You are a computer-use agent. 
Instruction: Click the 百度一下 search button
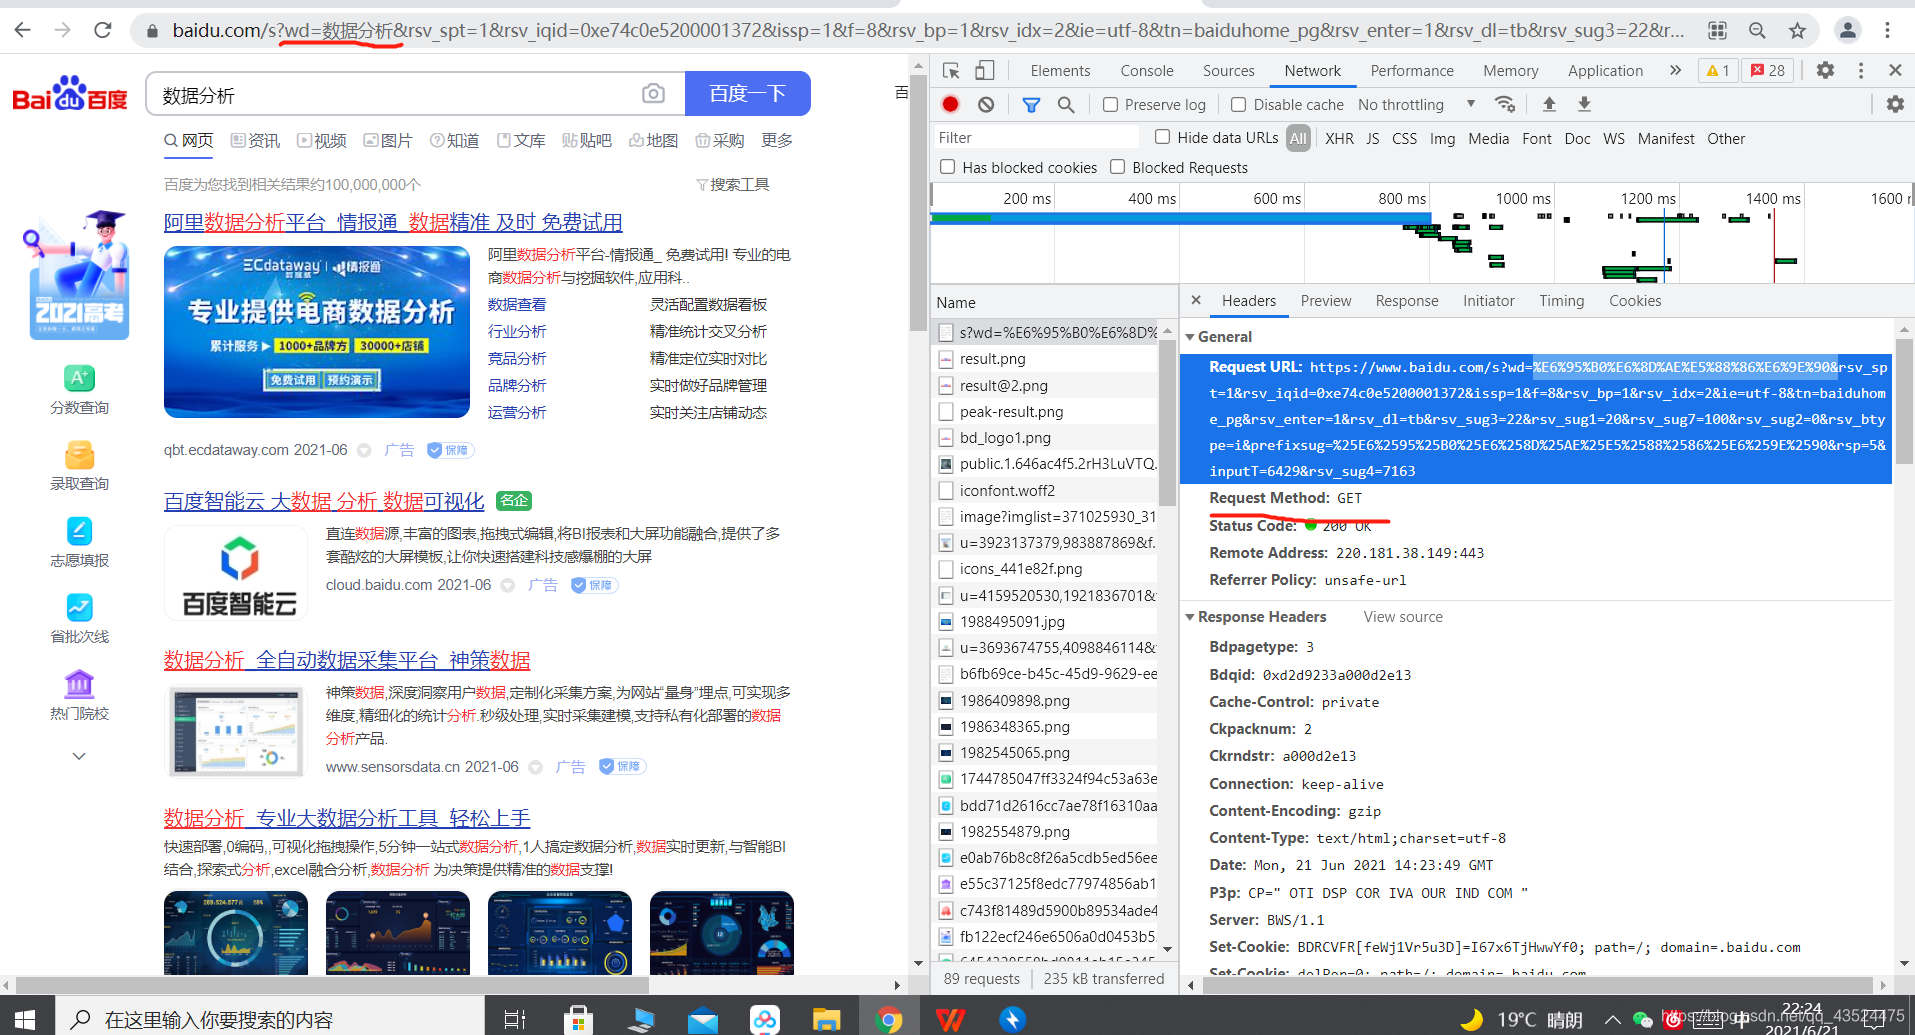coord(748,94)
